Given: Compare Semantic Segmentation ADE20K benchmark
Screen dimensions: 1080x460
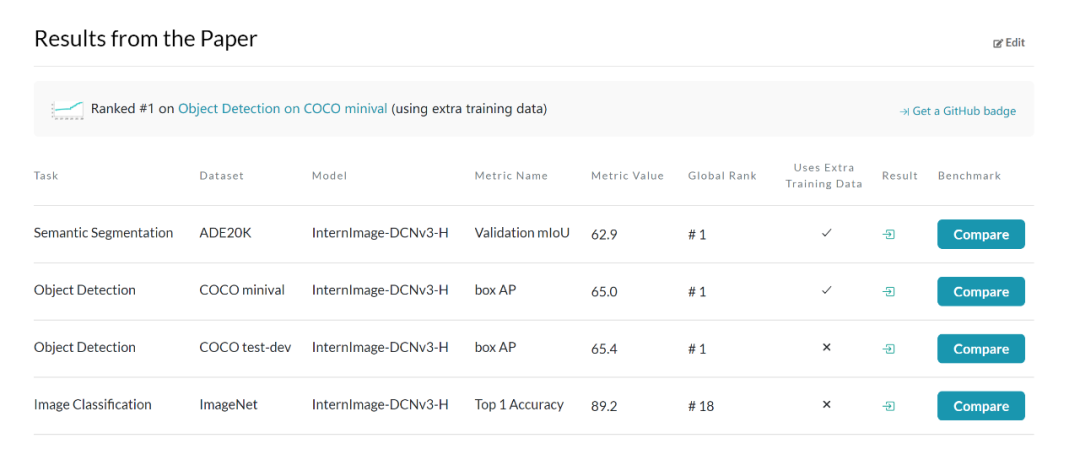Looking at the screenshot, I should pyautogui.click(x=980, y=234).
